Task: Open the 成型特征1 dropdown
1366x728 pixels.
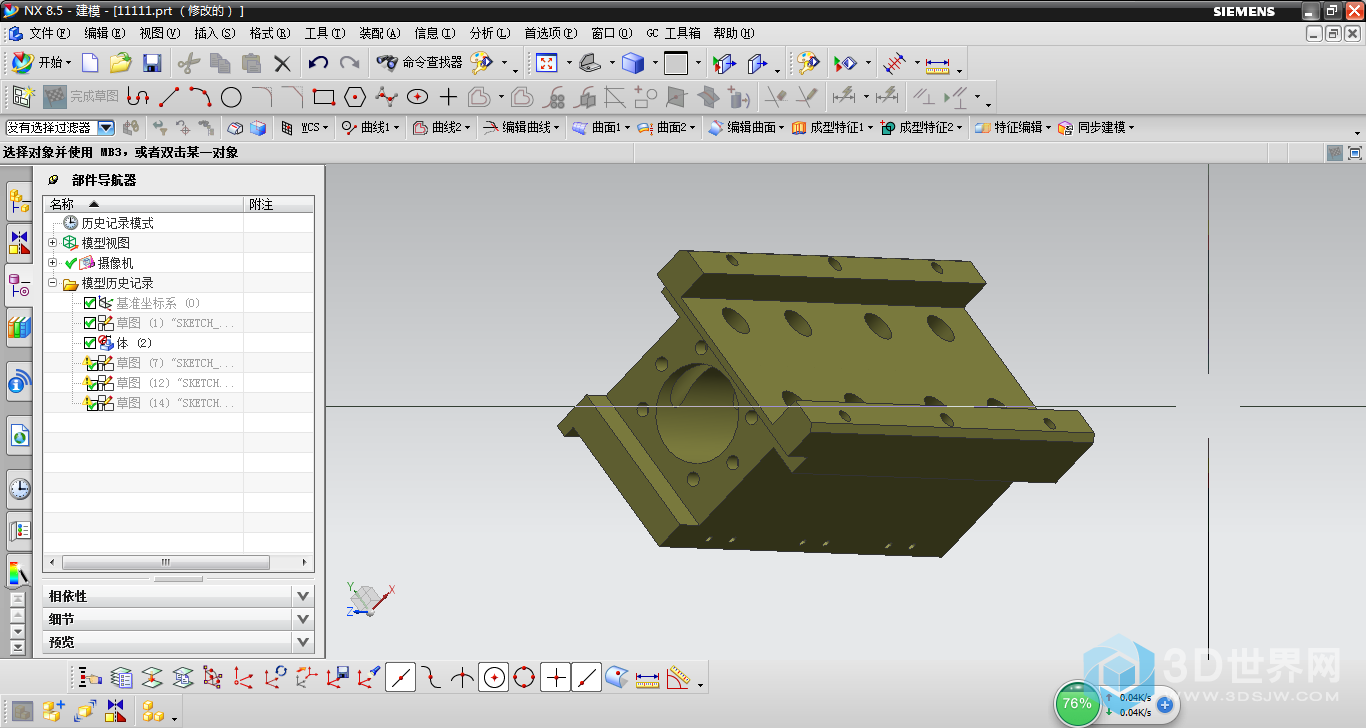Action: (x=832, y=128)
